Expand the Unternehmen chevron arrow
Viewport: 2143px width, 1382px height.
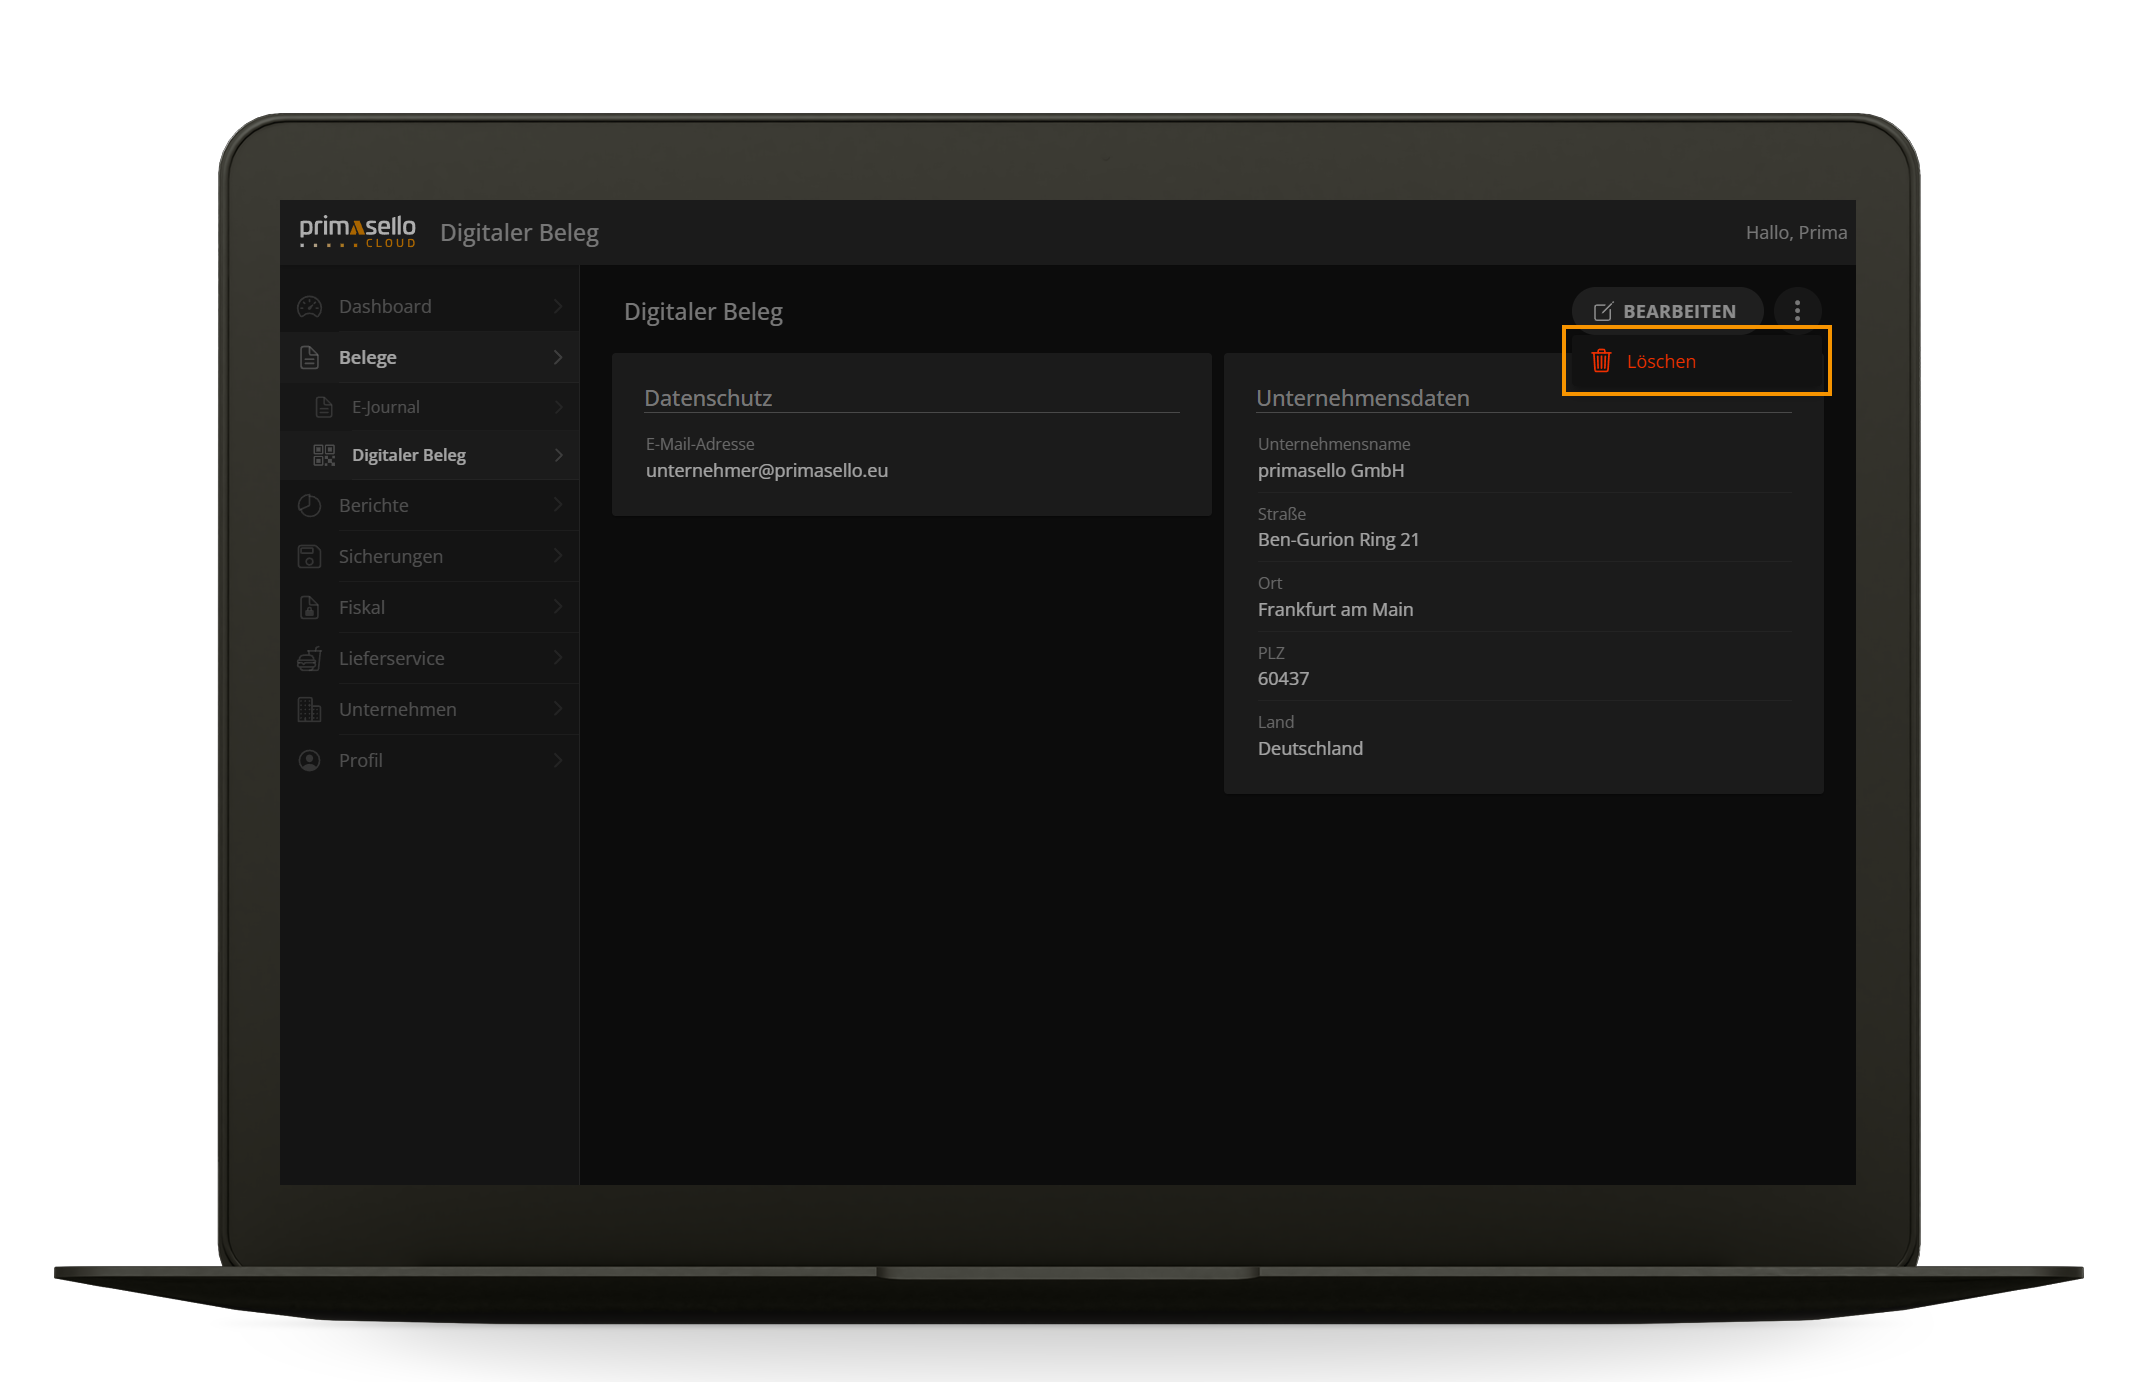pyautogui.click(x=558, y=709)
